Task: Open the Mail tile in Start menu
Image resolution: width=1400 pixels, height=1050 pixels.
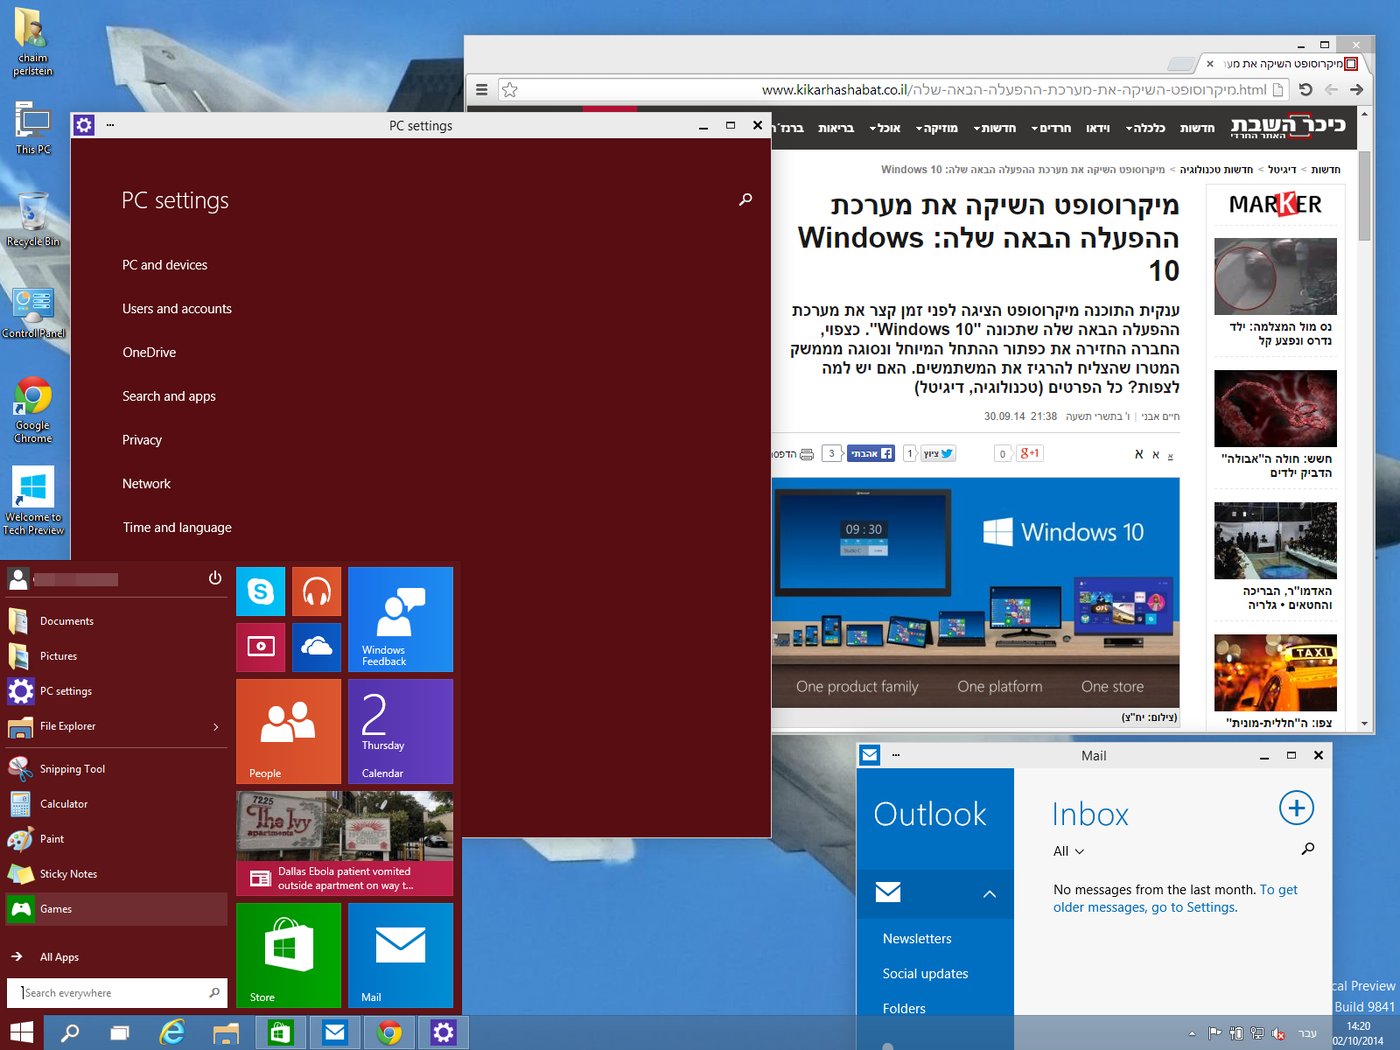Action: (400, 955)
